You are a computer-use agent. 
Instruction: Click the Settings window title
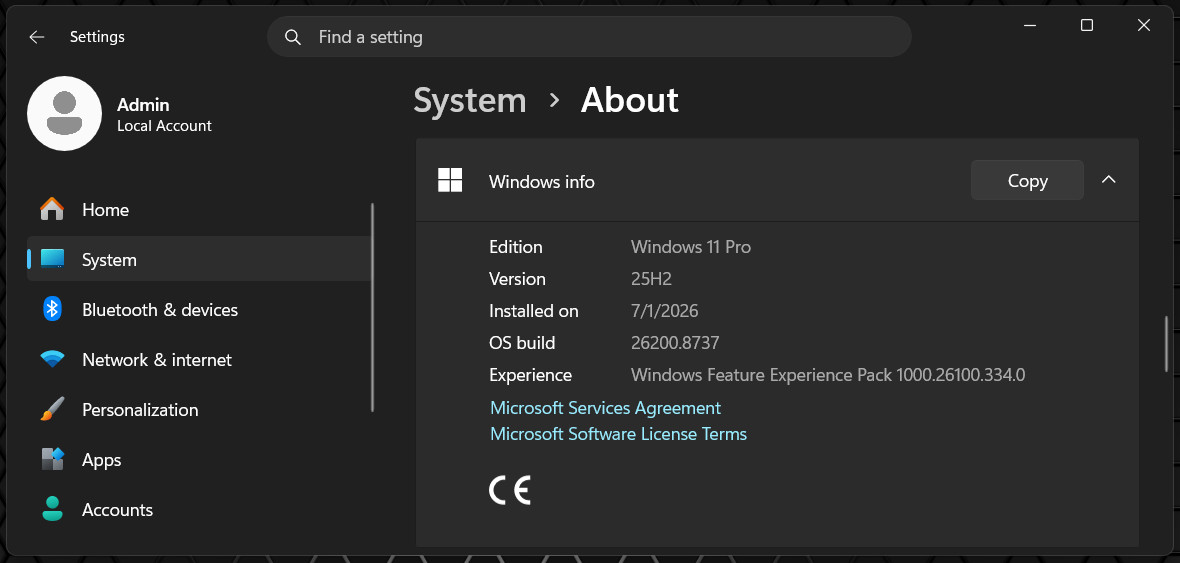(x=97, y=37)
